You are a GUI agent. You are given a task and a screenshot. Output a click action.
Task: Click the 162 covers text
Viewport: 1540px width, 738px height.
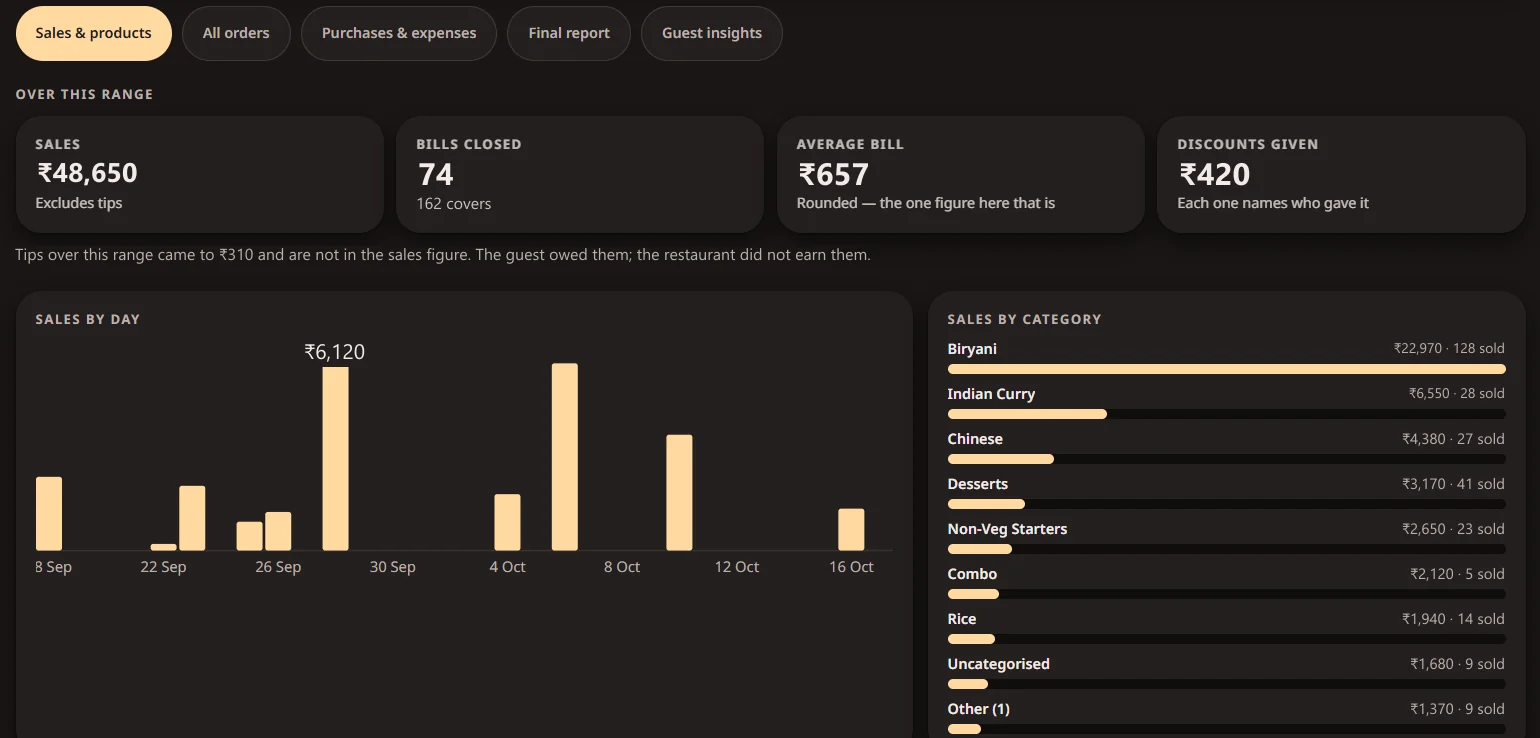coord(454,203)
